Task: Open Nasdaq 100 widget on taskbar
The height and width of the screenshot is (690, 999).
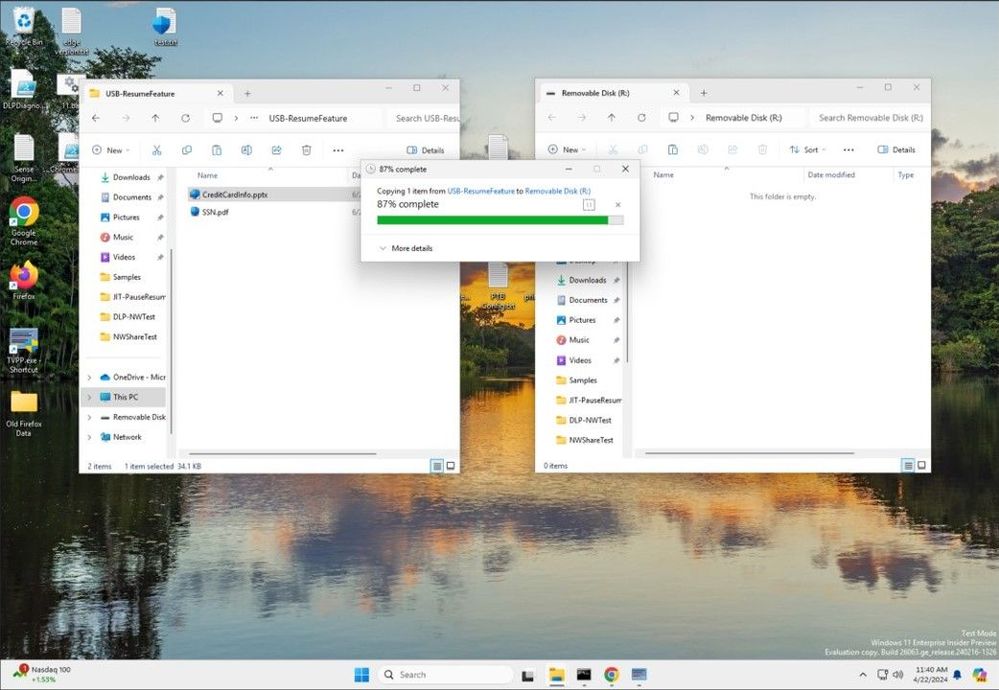Action: pos(42,674)
